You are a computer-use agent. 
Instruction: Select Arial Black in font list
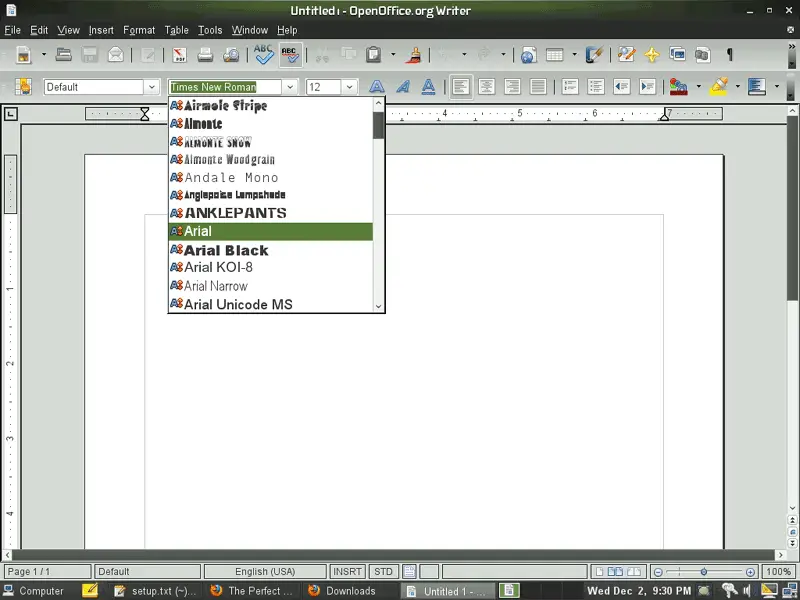(x=270, y=250)
